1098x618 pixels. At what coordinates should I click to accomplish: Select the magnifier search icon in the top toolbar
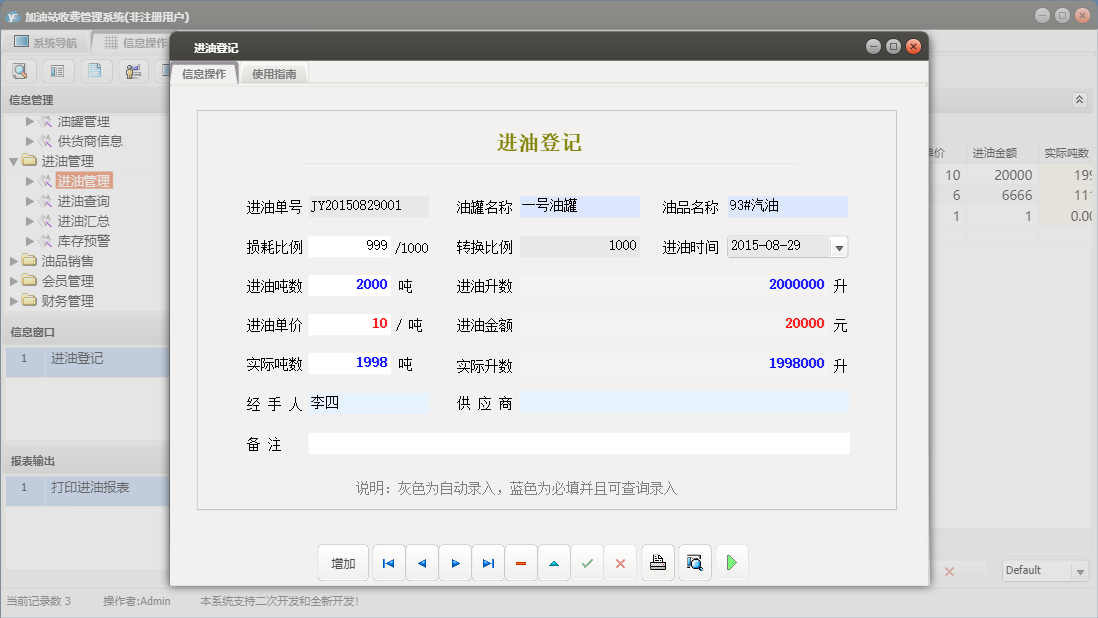pyautogui.click(x=20, y=70)
